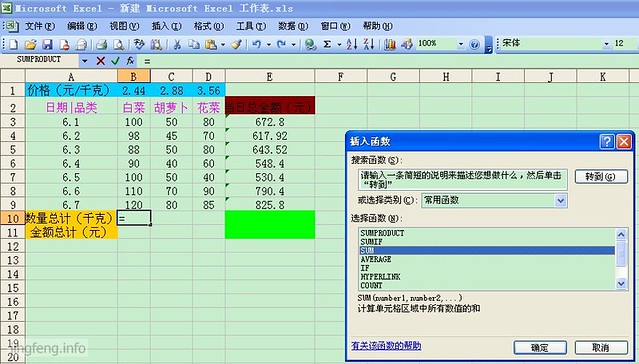Screen dimensions: 639x364
Task: Select COUNT in the function list
Action: 487,285
